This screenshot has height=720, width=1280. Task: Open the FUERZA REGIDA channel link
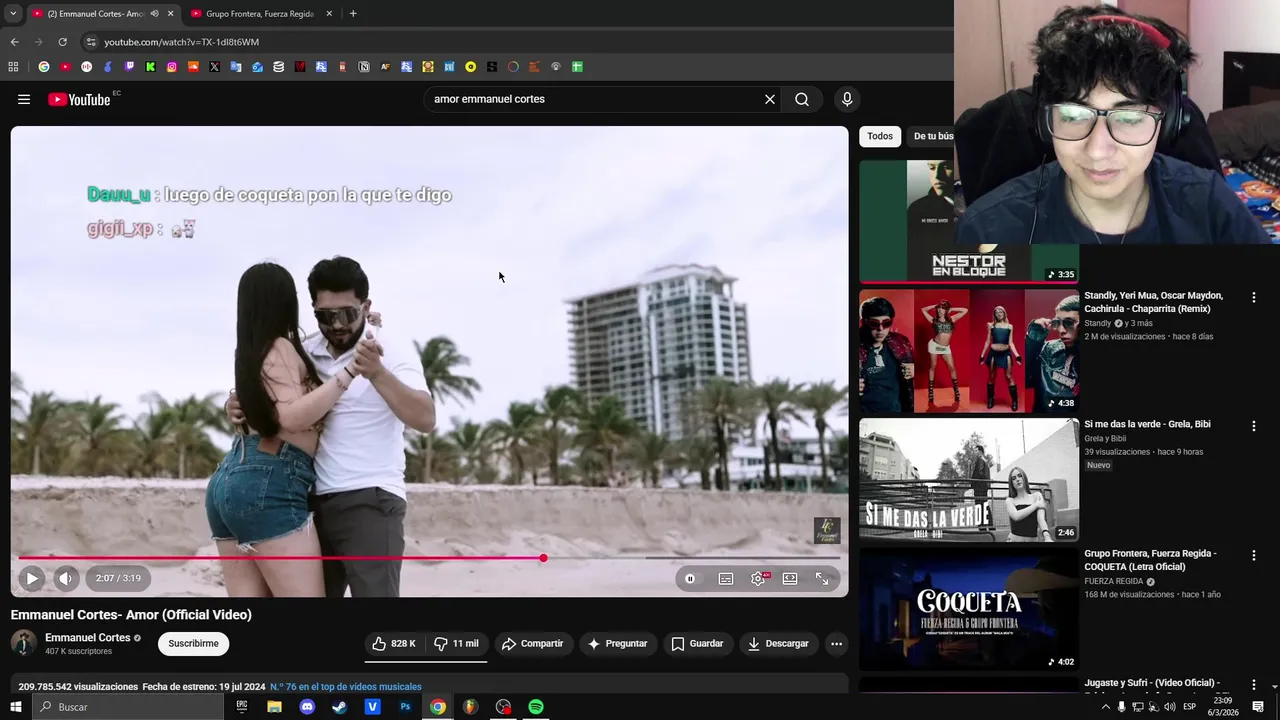pos(1113,581)
